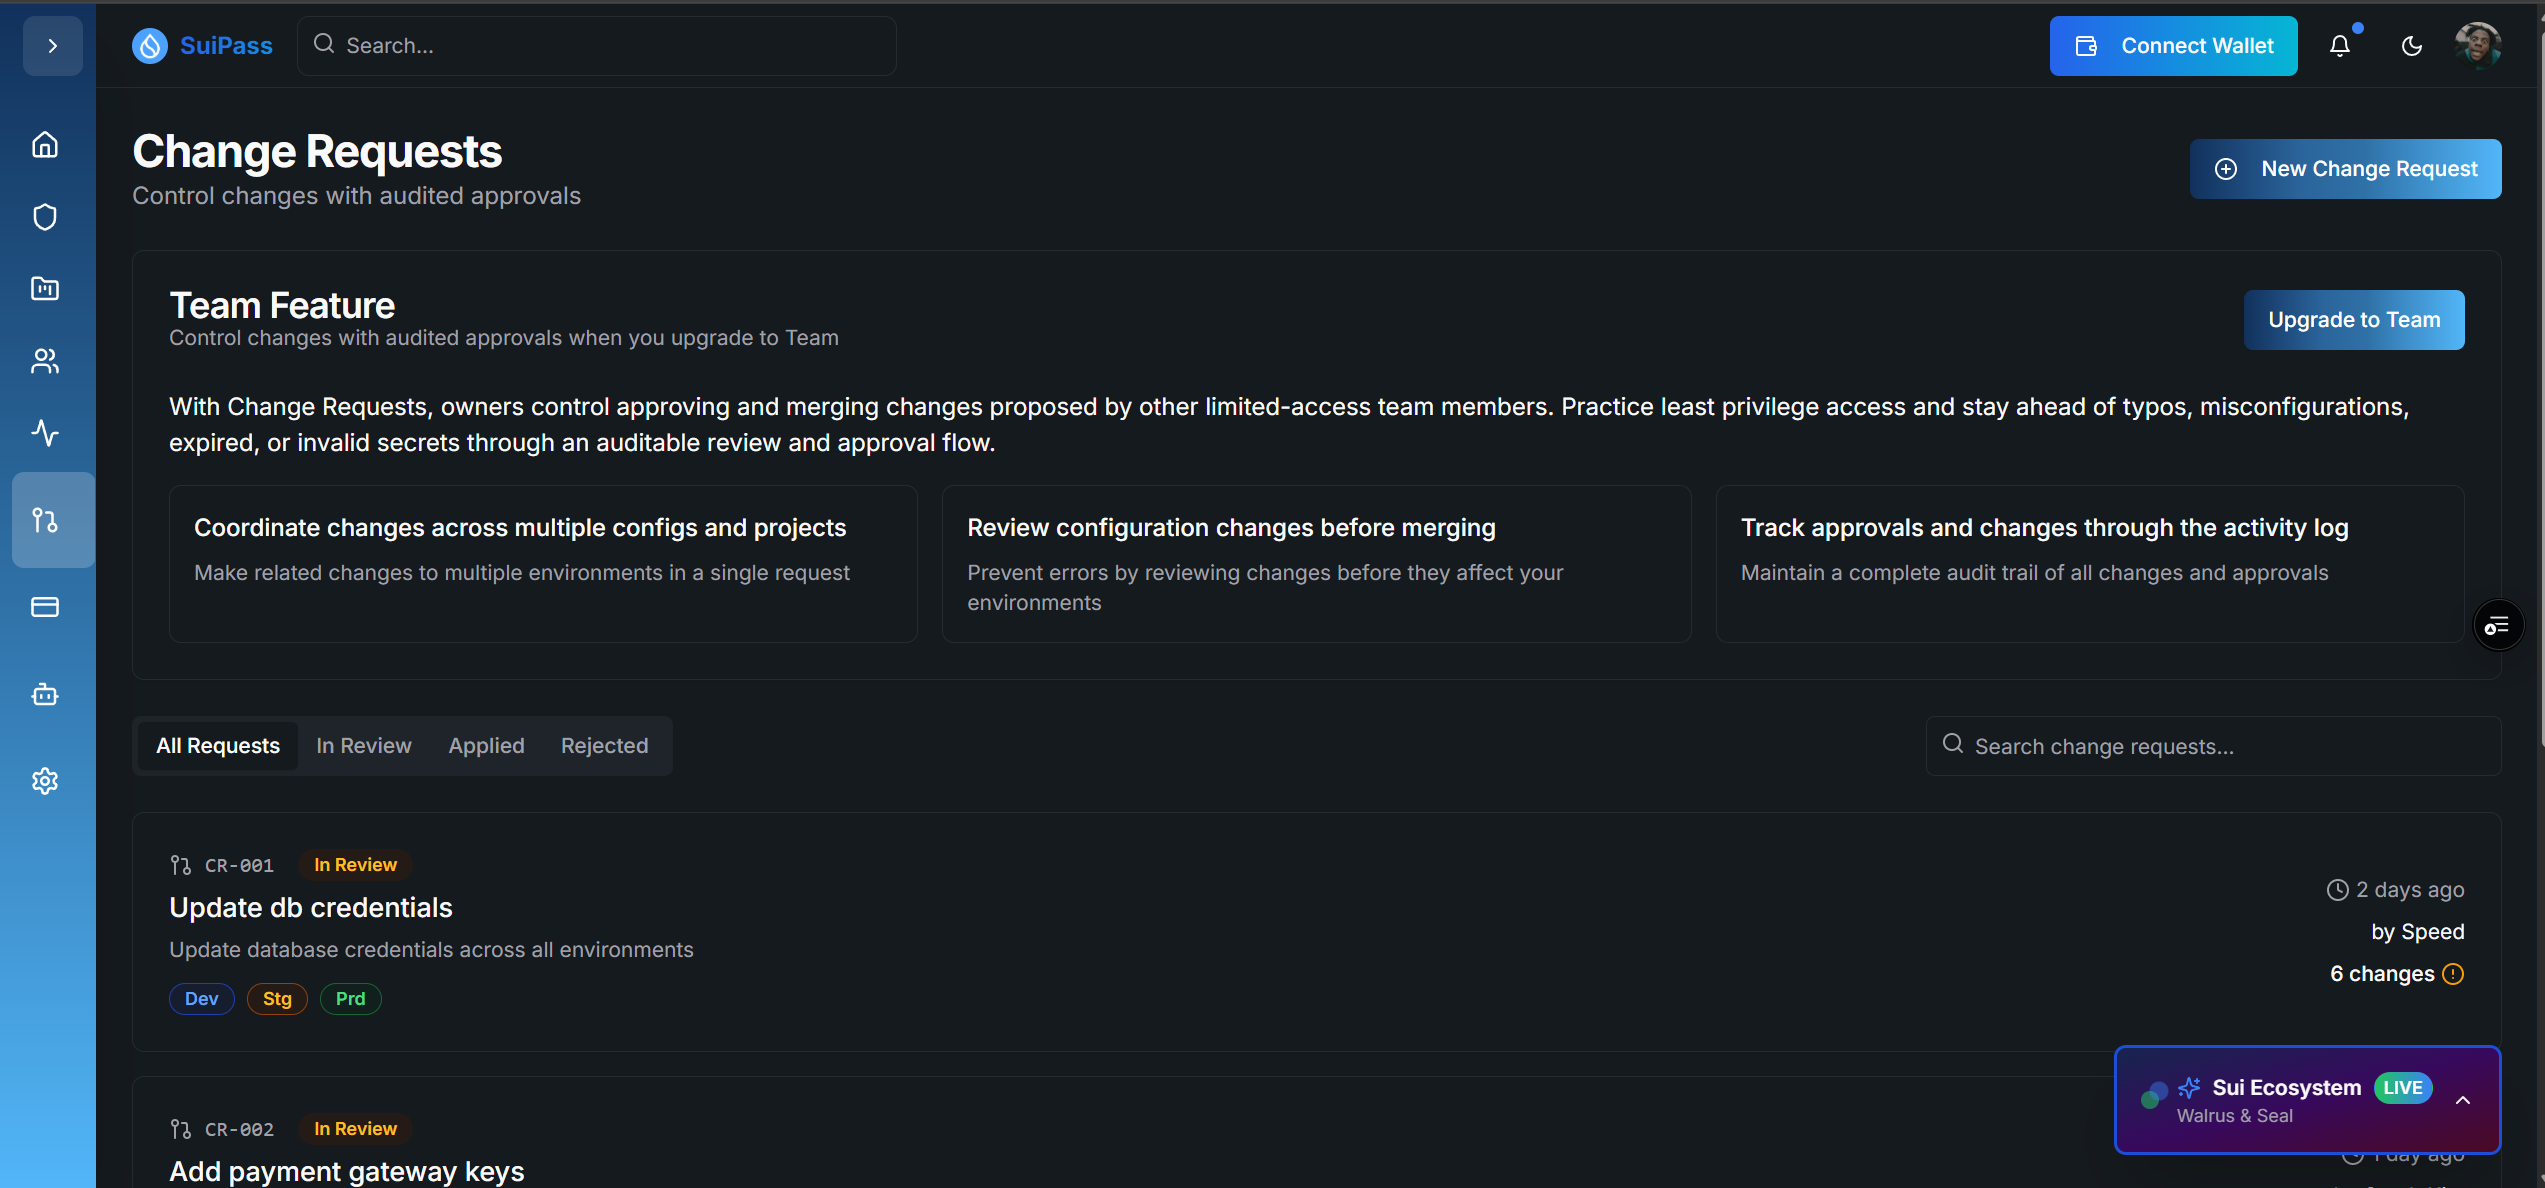Viewport: 2545px width, 1188px height.
Task: Expand the sidebar with chevron arrow
Action: pyautogui.click(x=53, y=46)
